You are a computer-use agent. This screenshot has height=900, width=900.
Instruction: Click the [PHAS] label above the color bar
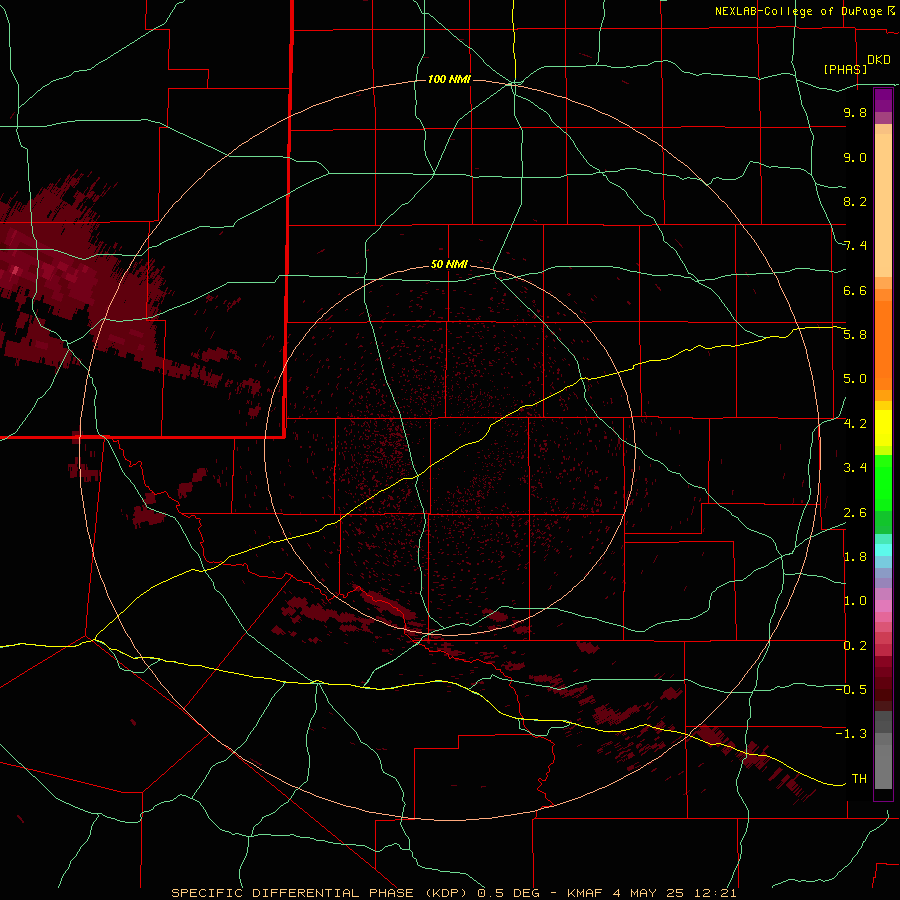[x=845, y=69]
